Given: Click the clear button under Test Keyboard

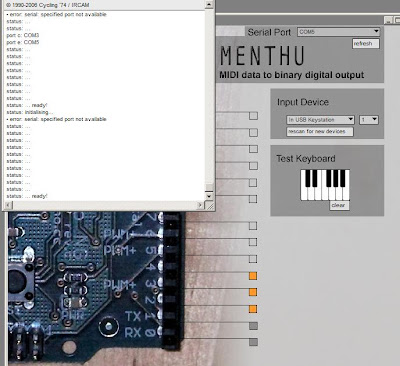Looking at the screenshot, I should click(x=339, y=205).
